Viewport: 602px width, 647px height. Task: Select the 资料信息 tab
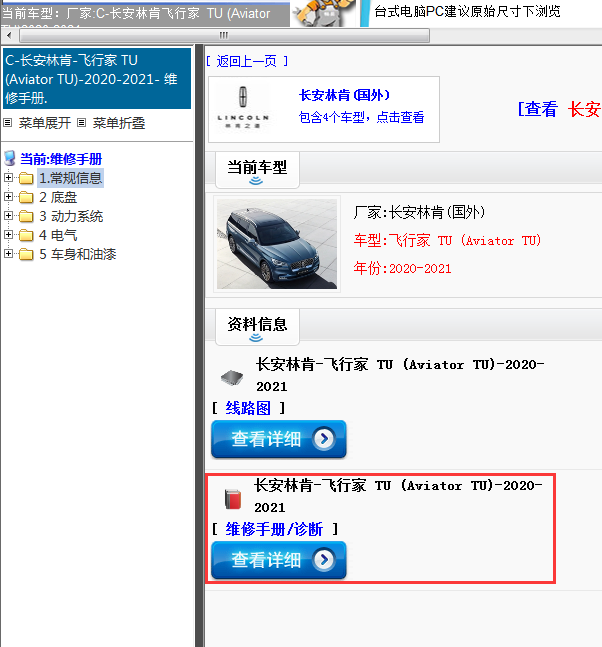click(x=257, y=327)
